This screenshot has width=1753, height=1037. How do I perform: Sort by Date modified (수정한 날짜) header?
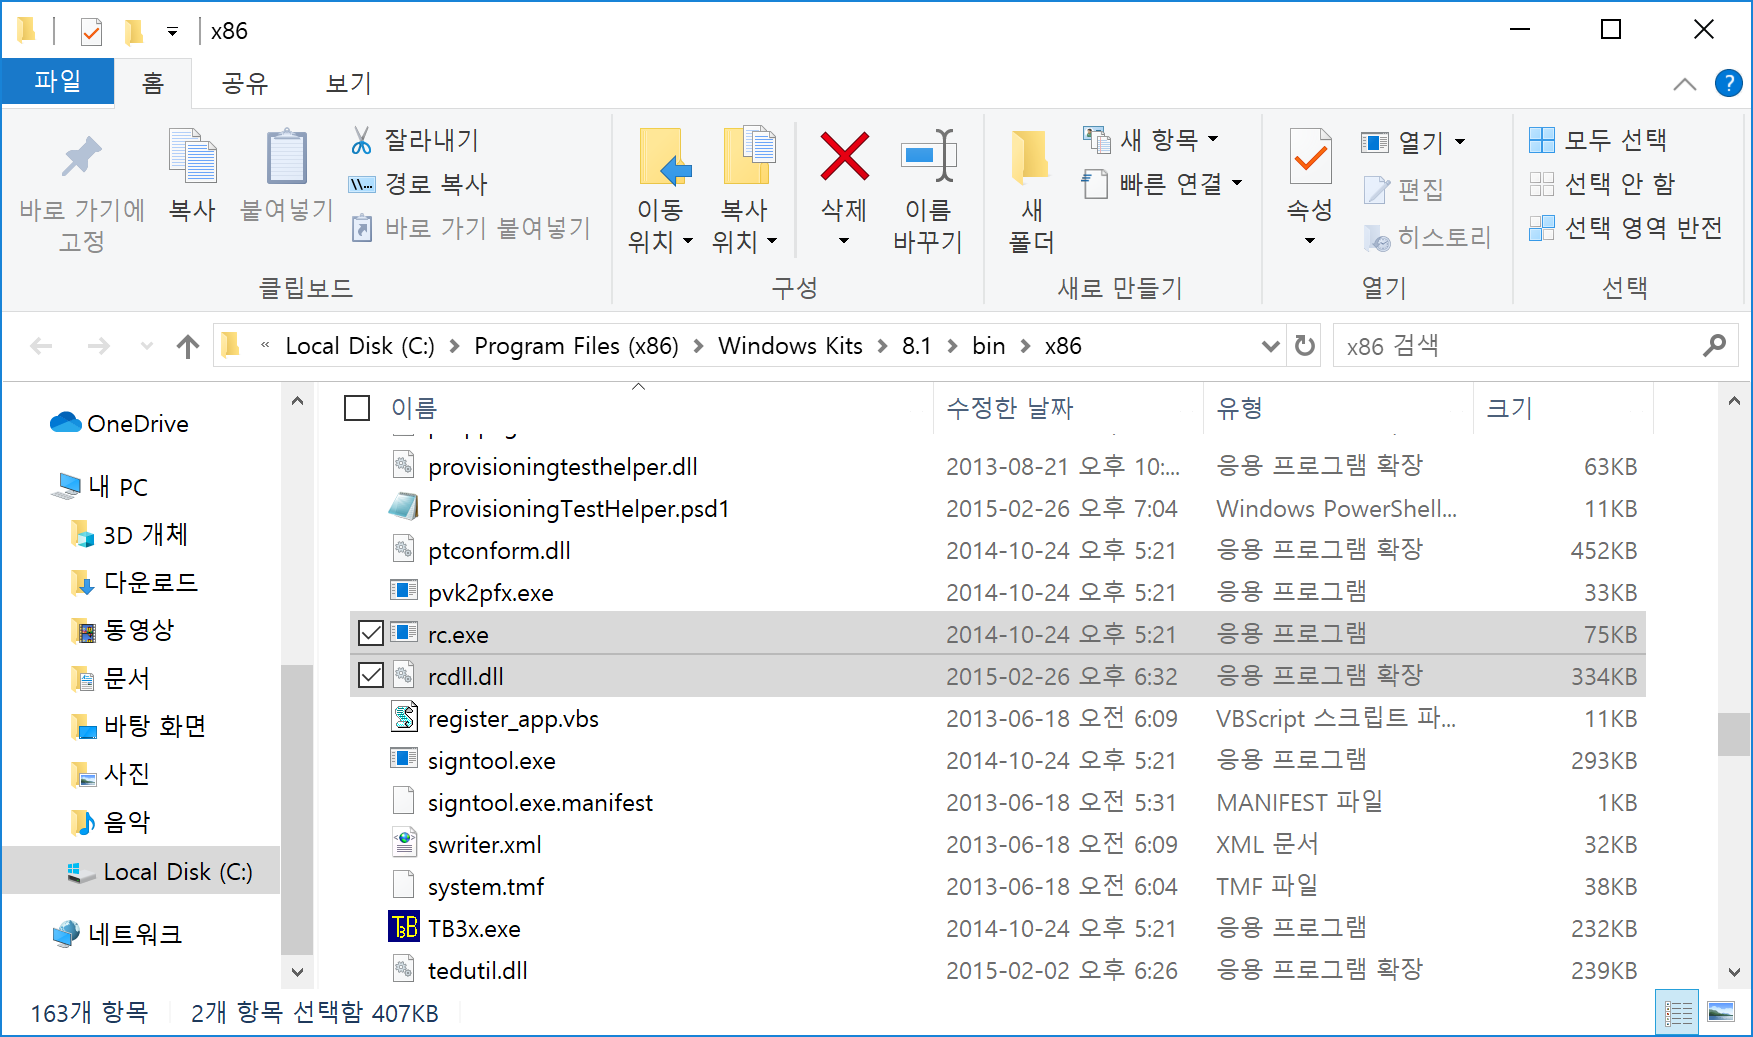pyautogui.click(x=1010, y=408)
